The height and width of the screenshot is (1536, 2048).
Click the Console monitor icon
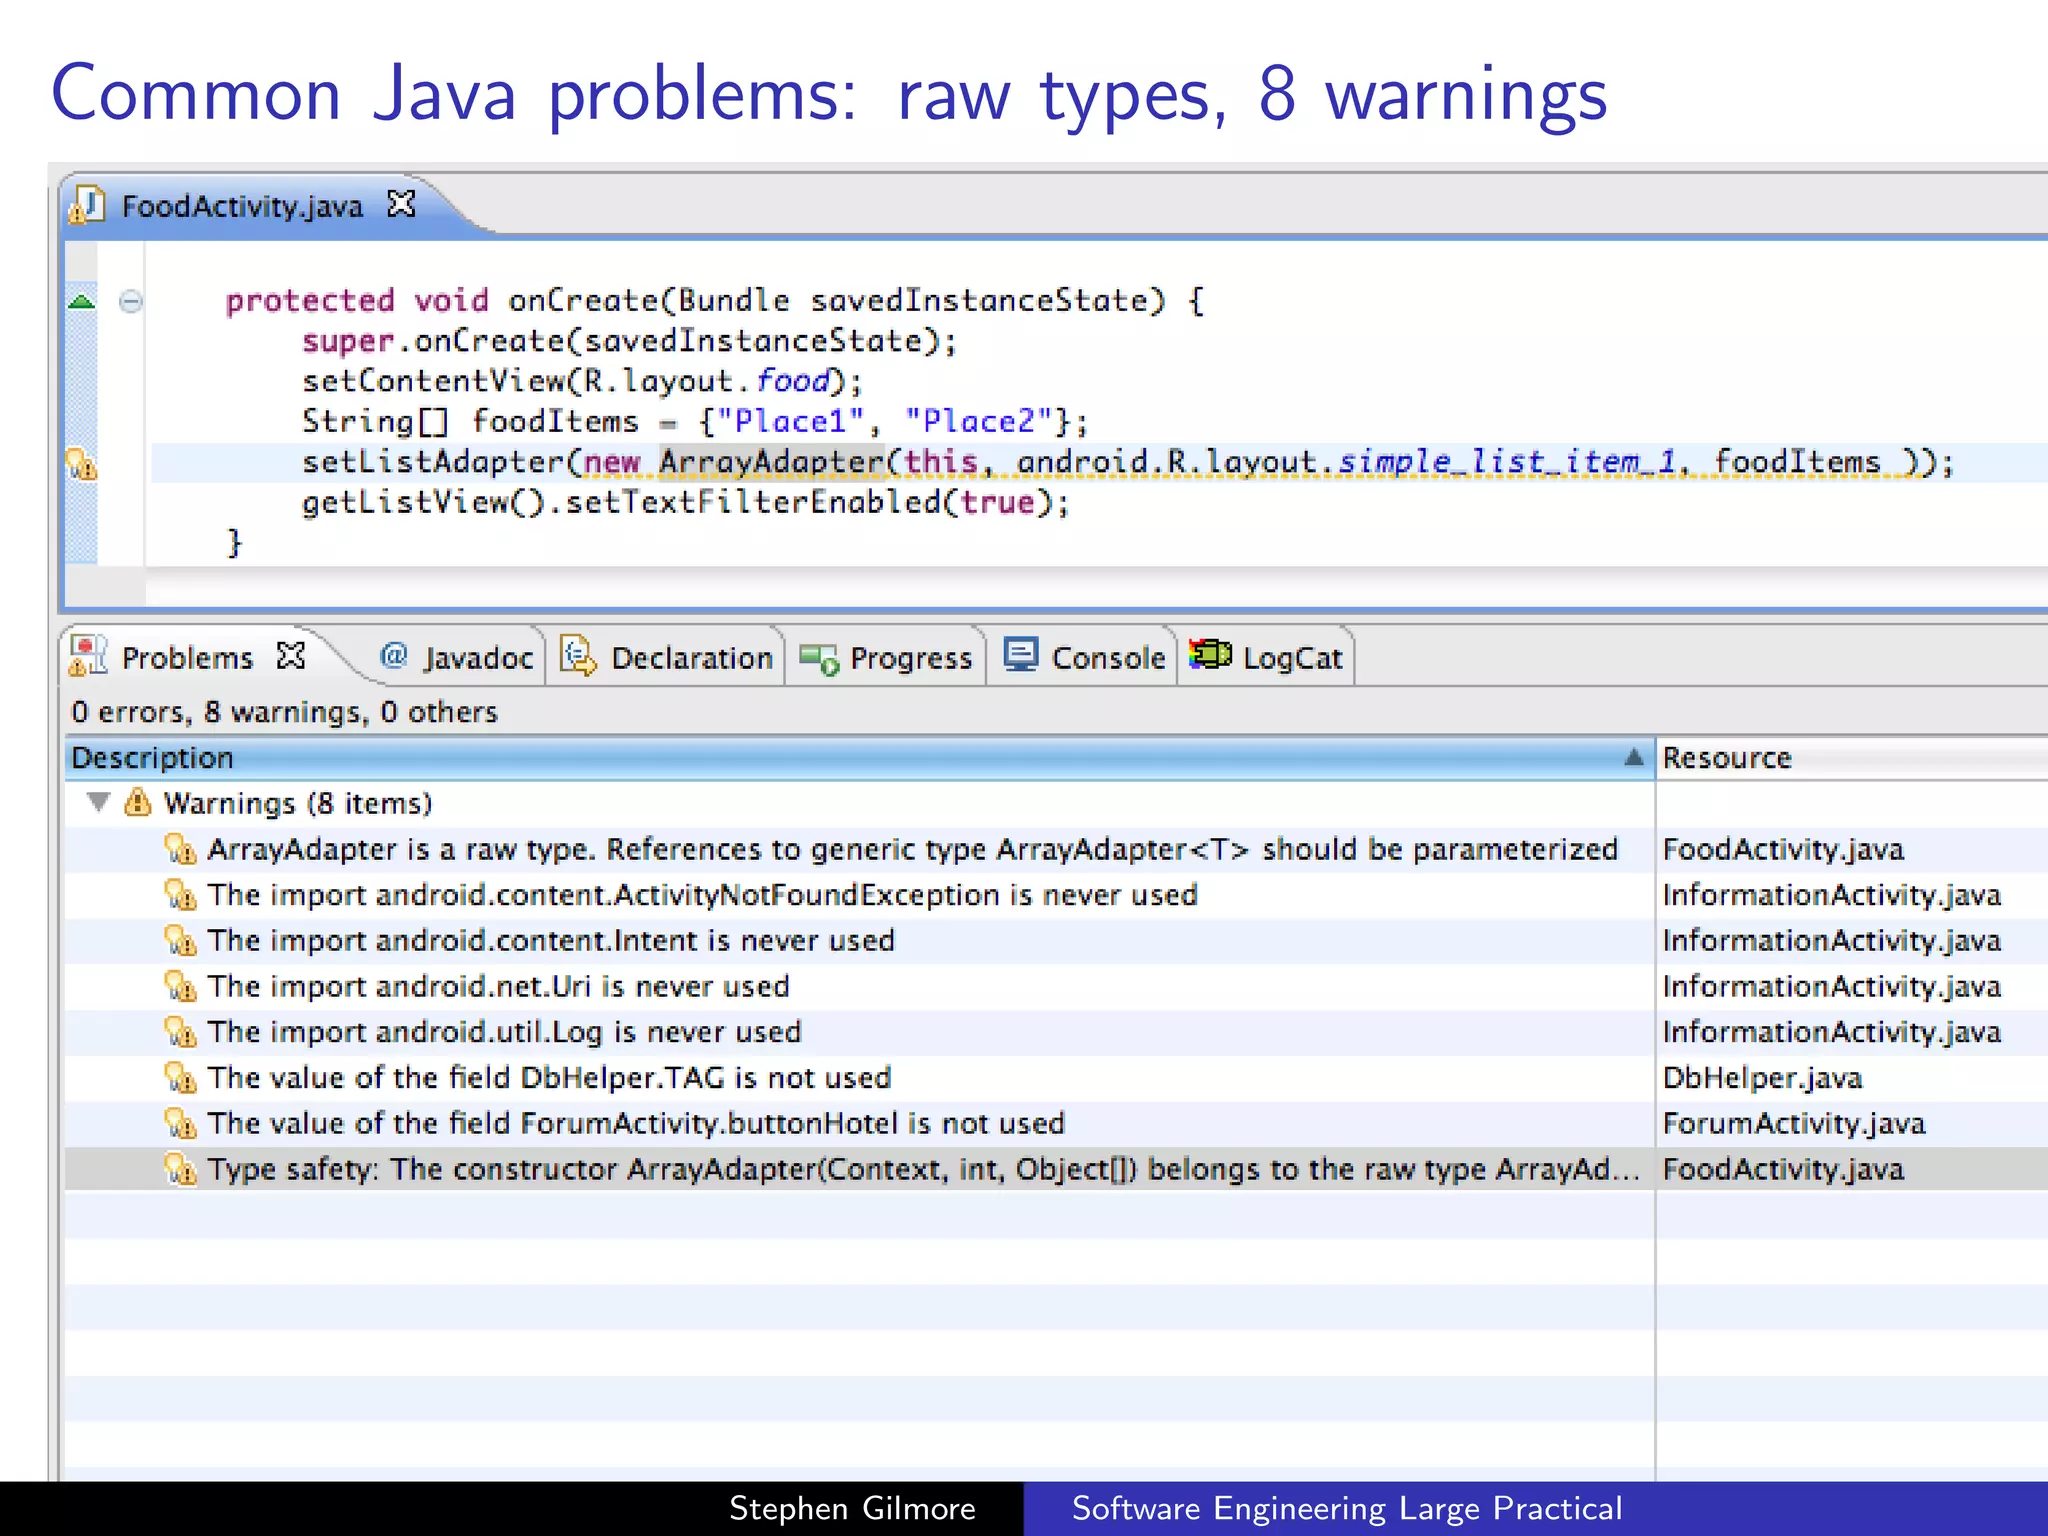[x=1021, y=655]
